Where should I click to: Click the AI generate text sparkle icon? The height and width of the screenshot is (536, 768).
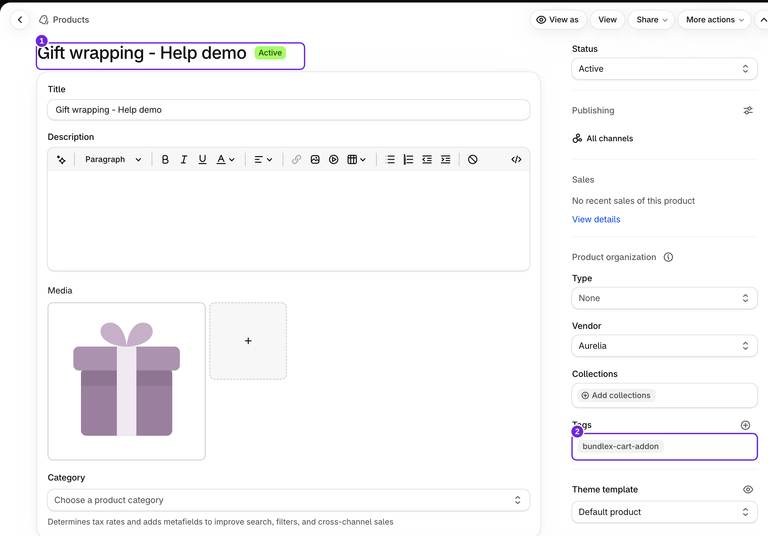click(61, 159)
